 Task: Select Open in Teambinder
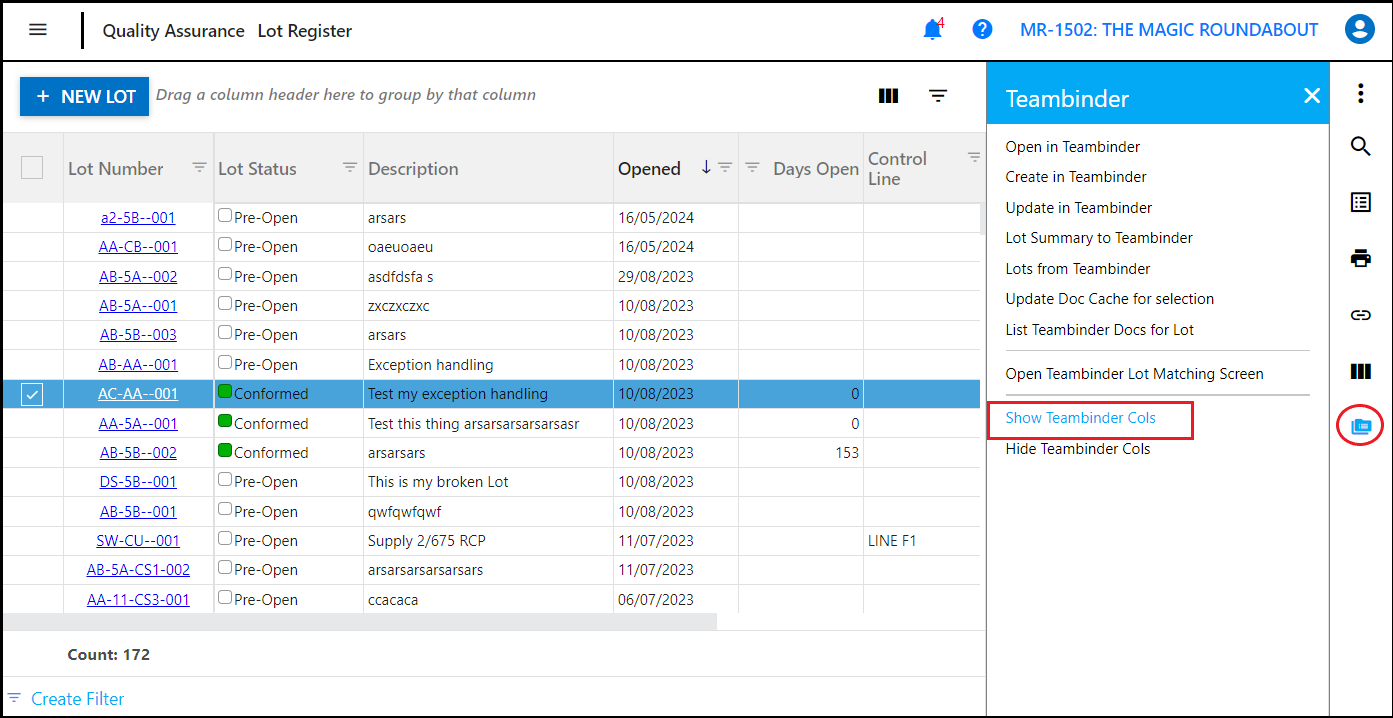(x=1073, y=147)
